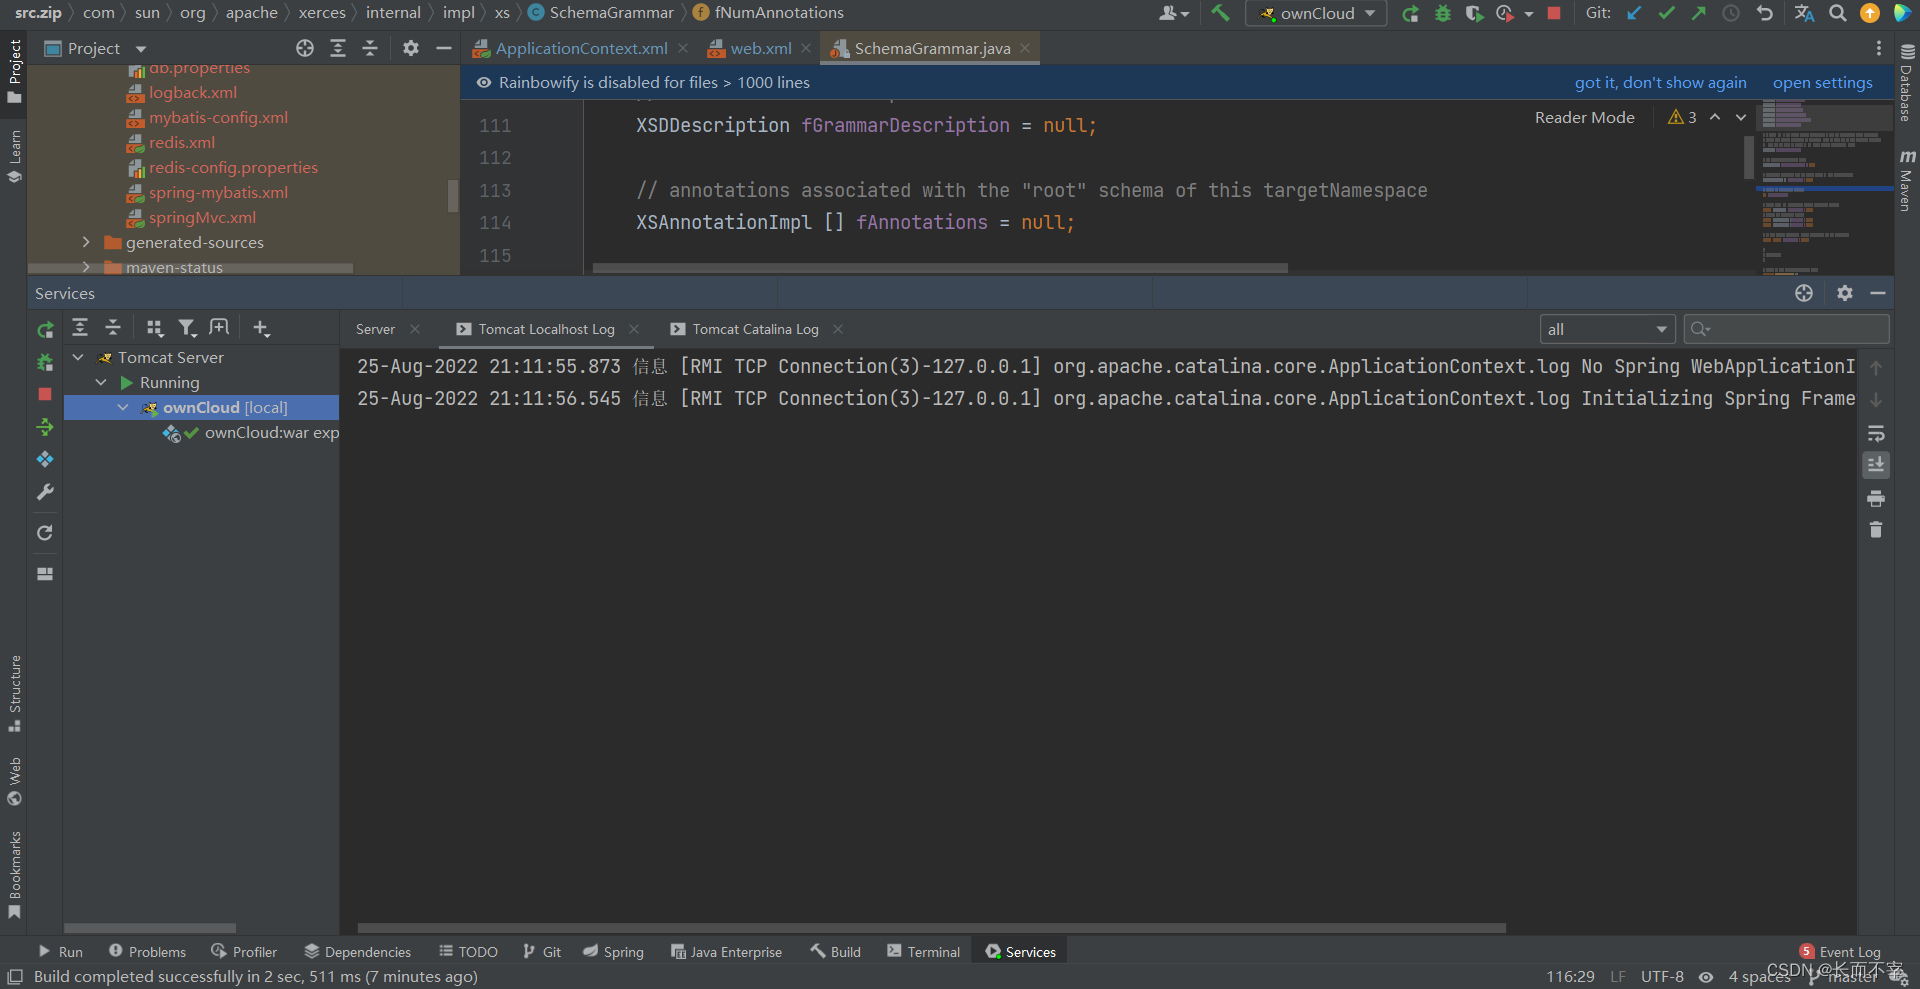Open the Profile run icon in the main toolbar

(x=1504, y=13)
